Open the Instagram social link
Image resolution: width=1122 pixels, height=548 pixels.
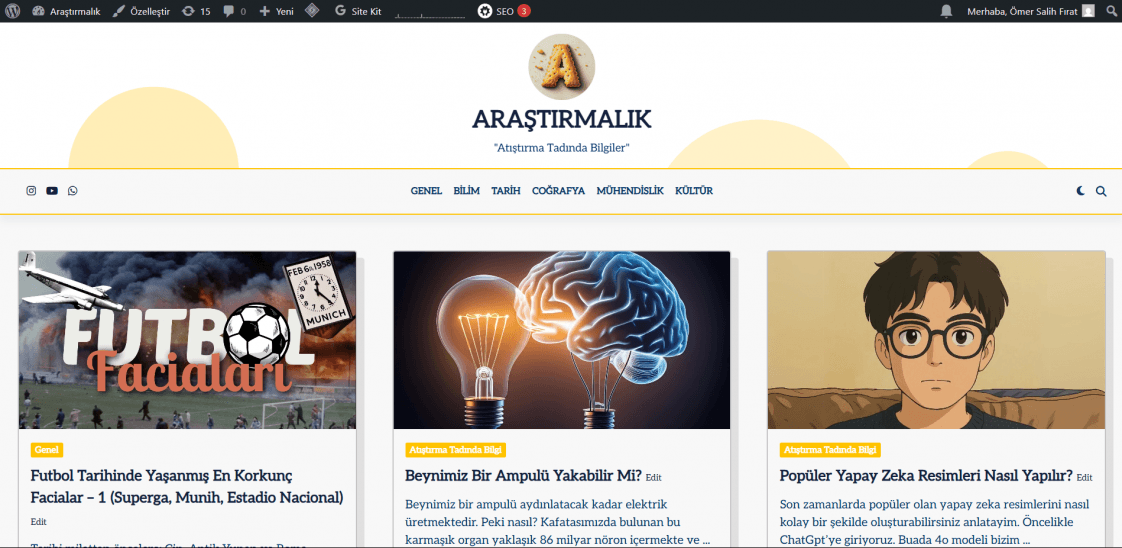(x=31, y=191)
